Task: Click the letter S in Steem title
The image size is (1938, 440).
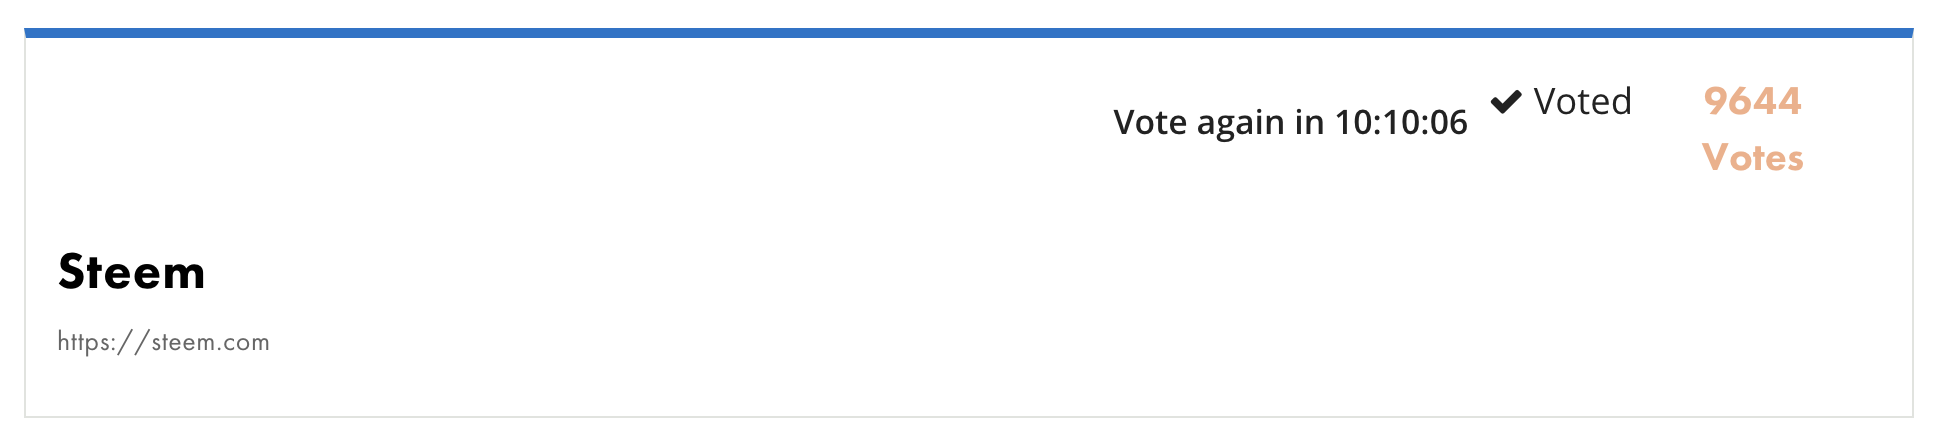Action: (x=72, y=272)
